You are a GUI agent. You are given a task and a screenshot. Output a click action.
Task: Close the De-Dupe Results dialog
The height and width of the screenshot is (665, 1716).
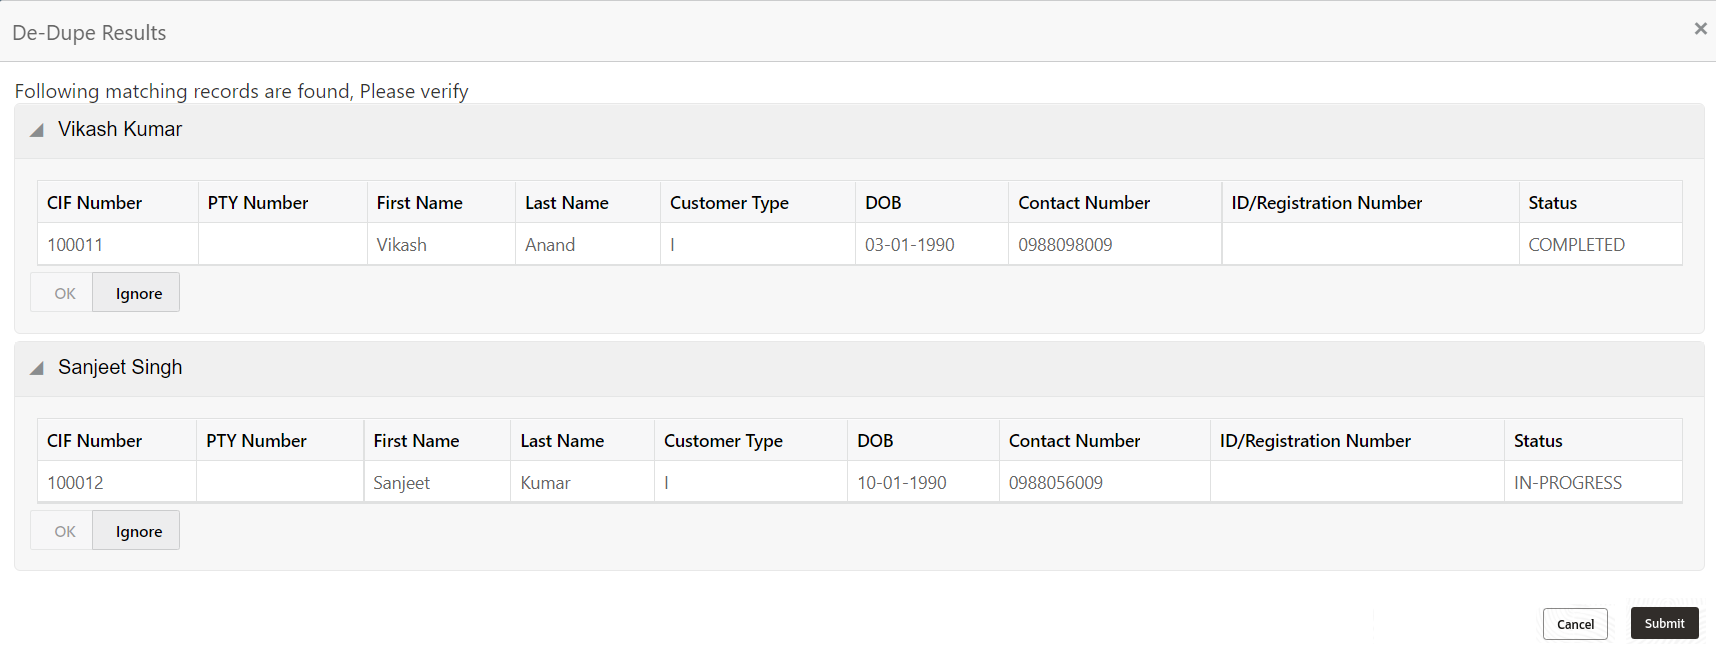pos(1700,29)
